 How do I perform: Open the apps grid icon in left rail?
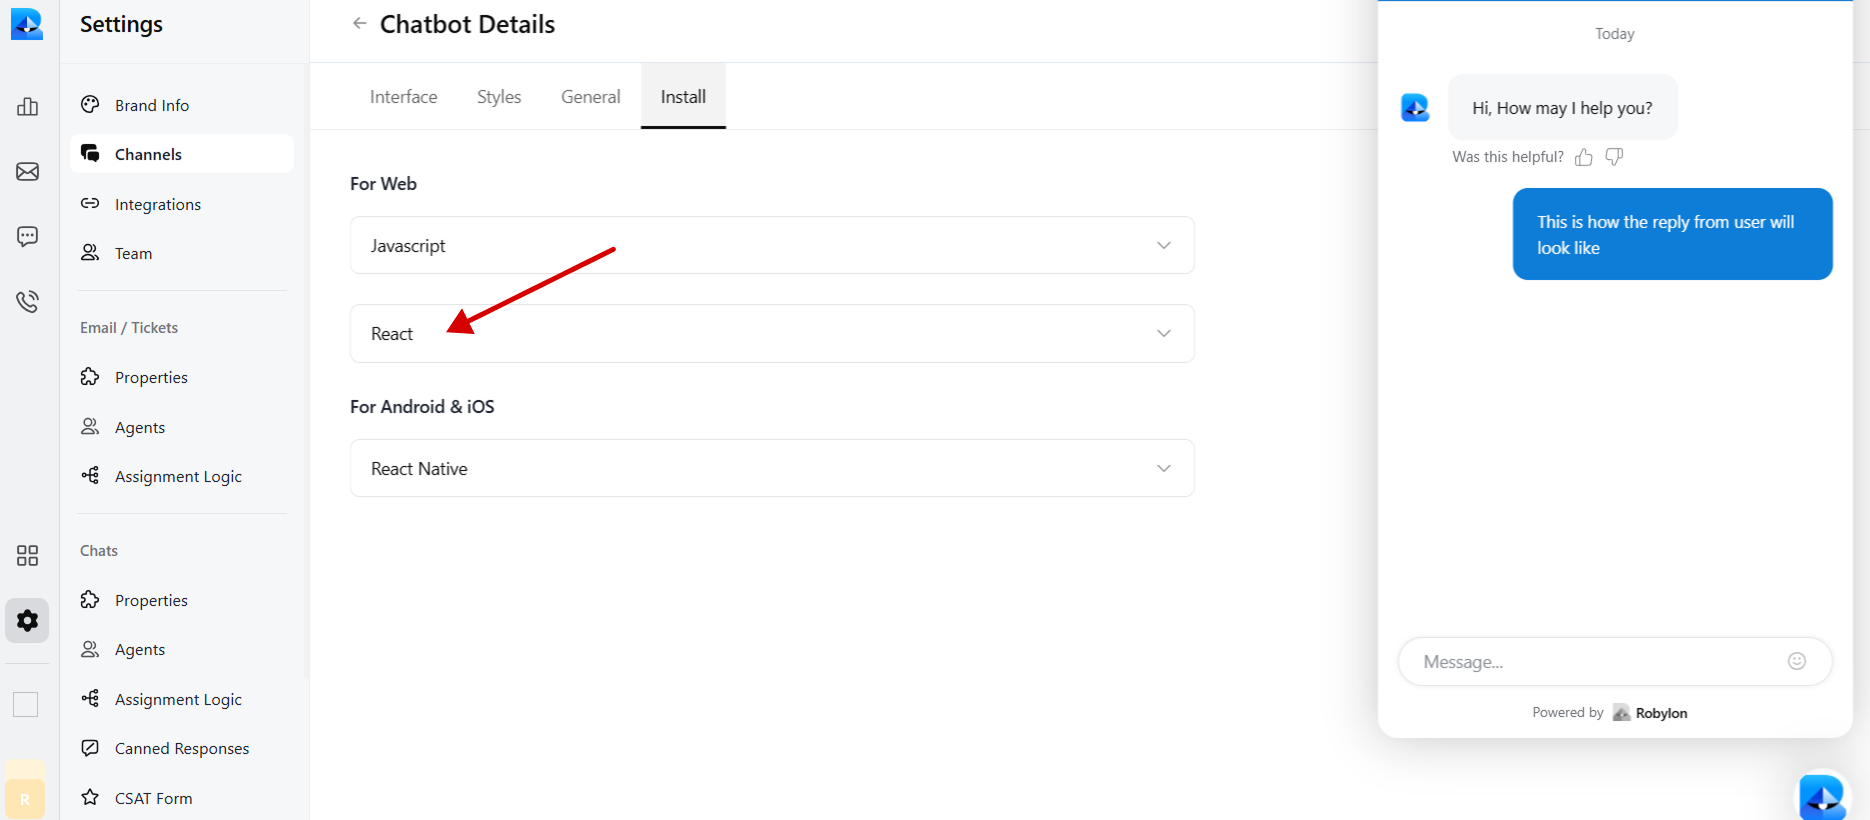point(27,556)
